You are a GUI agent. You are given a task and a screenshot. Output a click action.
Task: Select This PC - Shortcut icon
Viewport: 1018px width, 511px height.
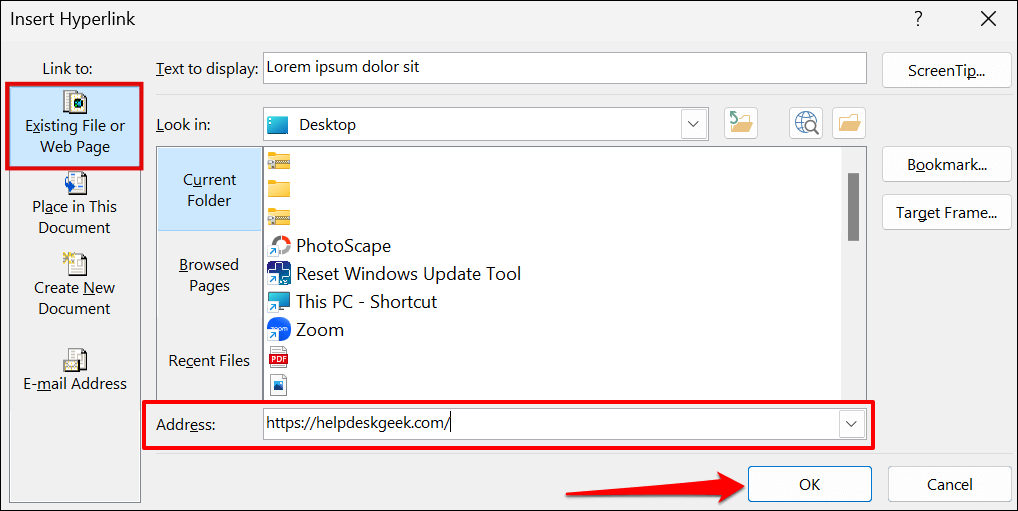[x=279, y=302]
